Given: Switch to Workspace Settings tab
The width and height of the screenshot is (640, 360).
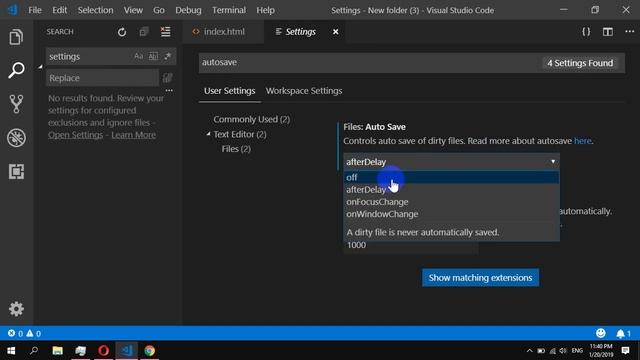Looking at the screenshot, I should tap(304, 91).
